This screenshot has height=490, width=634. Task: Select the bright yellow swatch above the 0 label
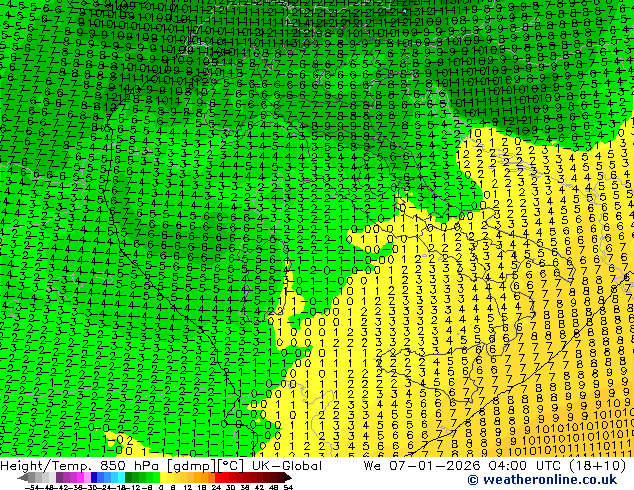(163, 478)
